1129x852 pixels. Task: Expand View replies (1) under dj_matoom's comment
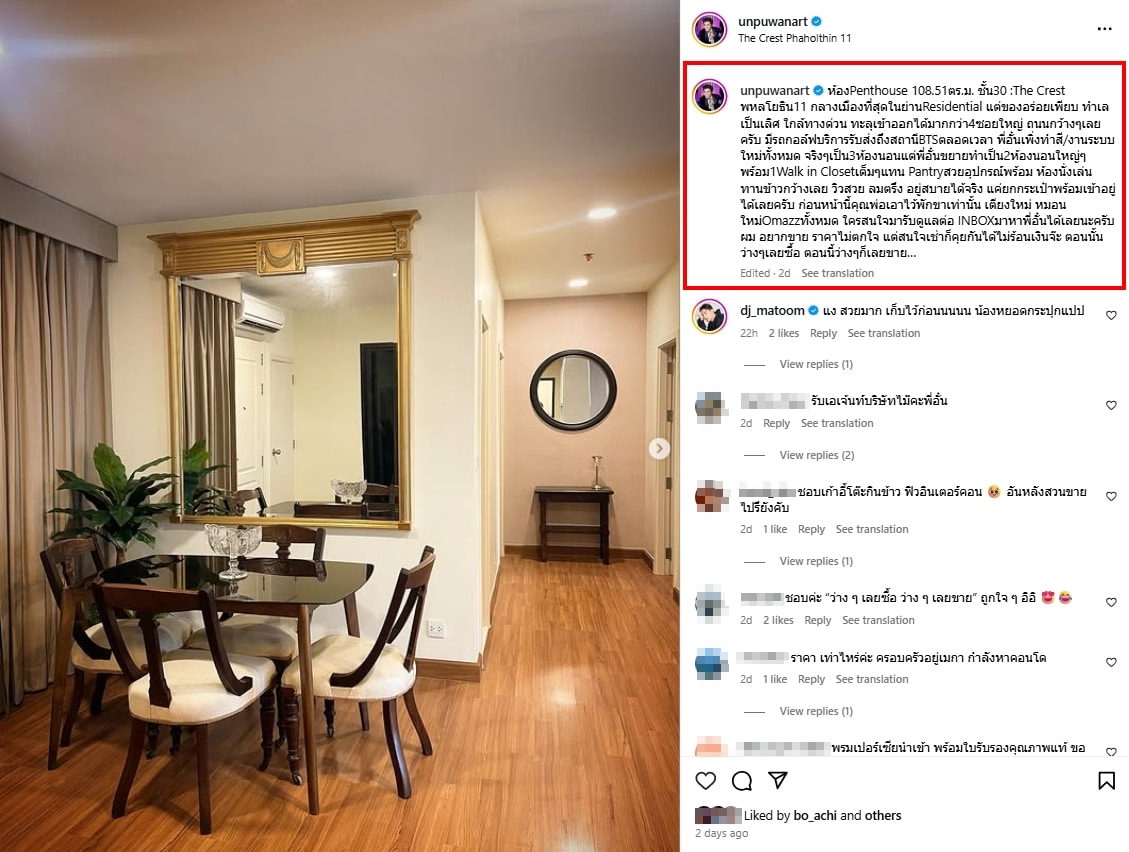click(816, 364)
